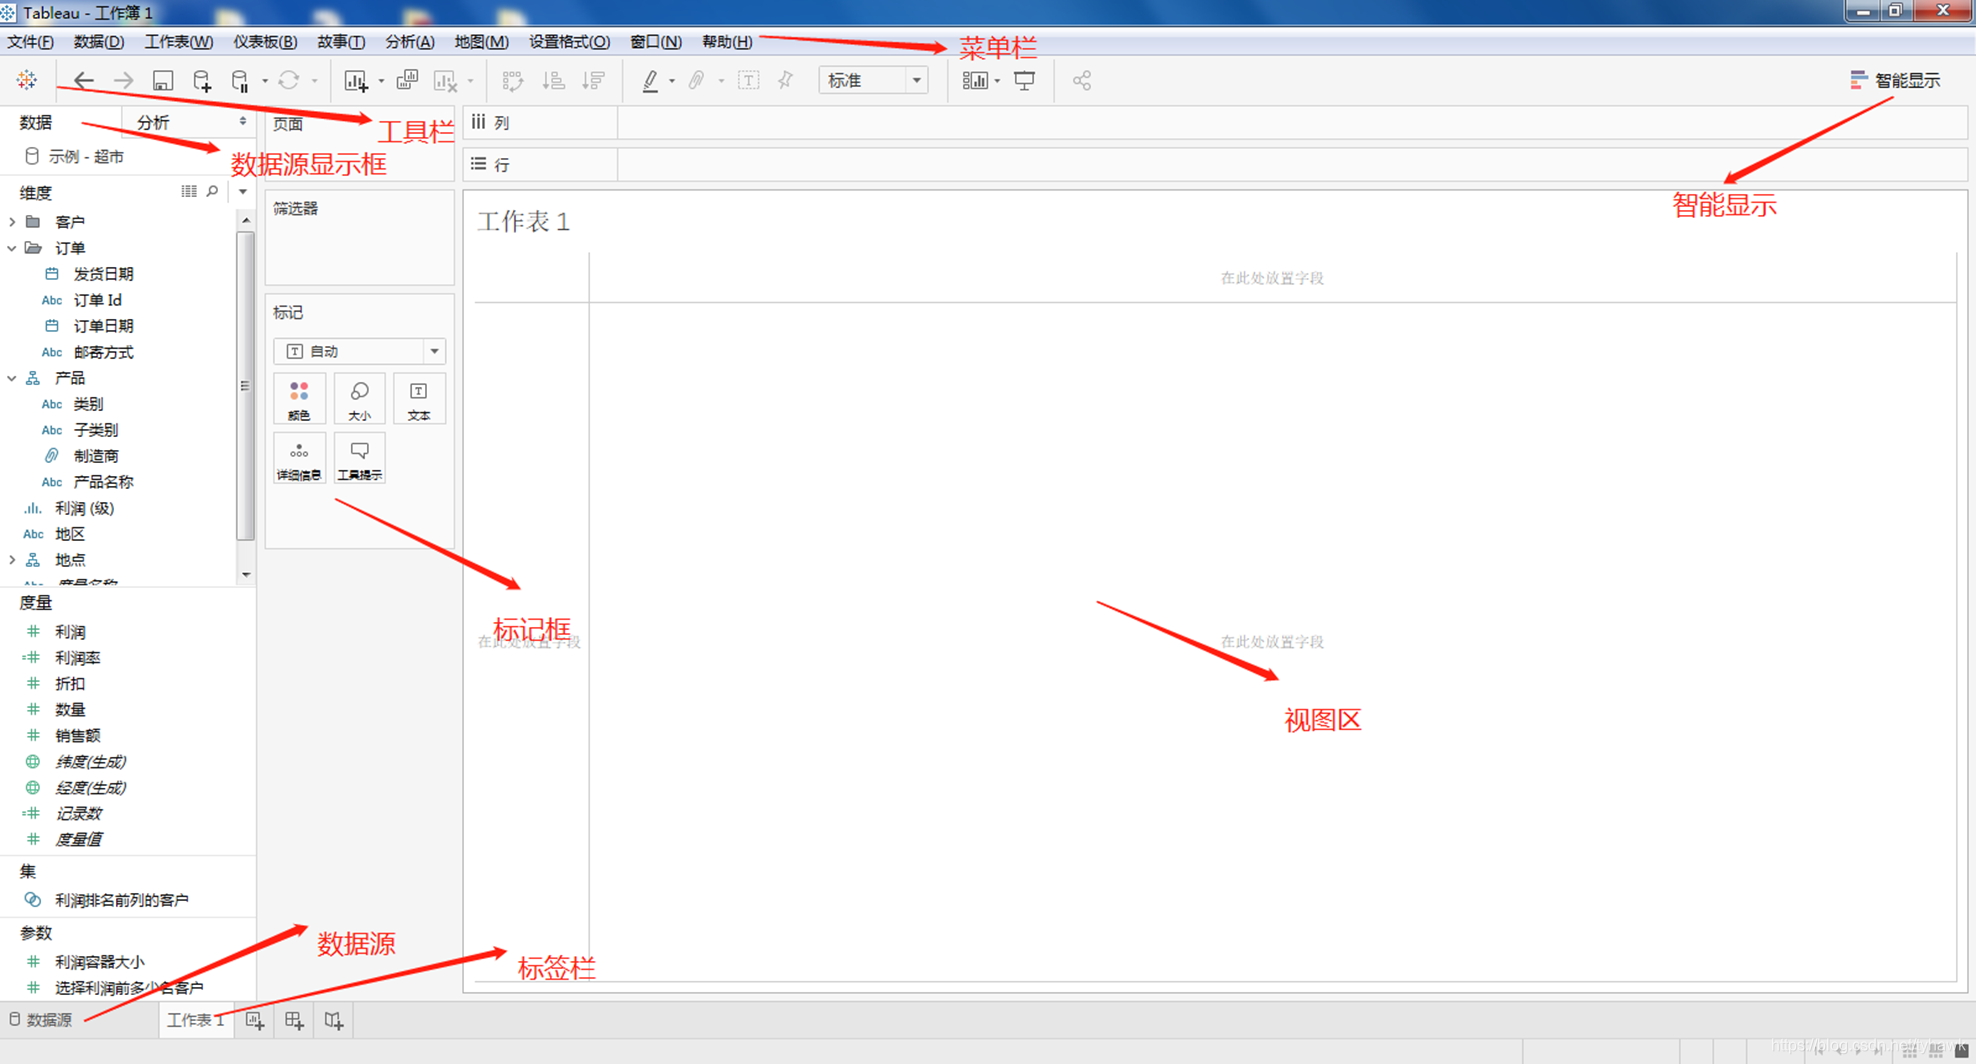The width and height of the screenshot is (1976, 1064).
Task: Click the show mark labels icon
Action: coord(748,81)
